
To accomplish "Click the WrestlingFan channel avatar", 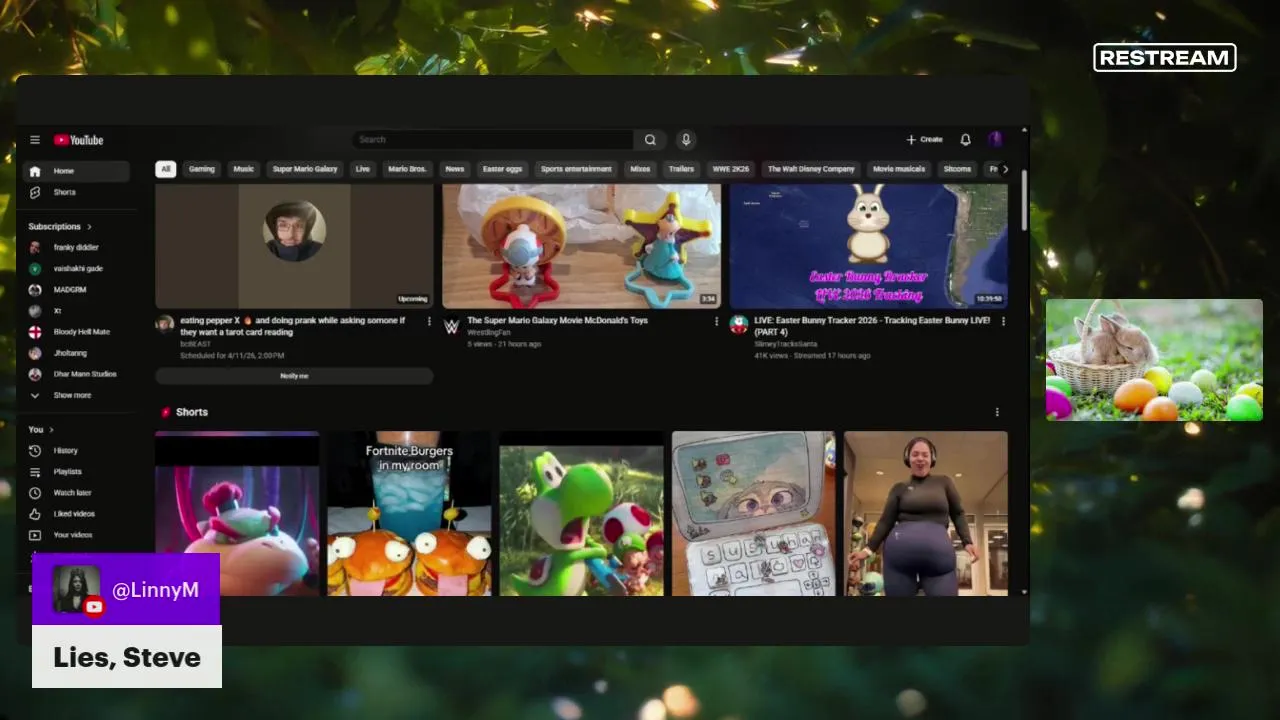I will click(451, 325).
